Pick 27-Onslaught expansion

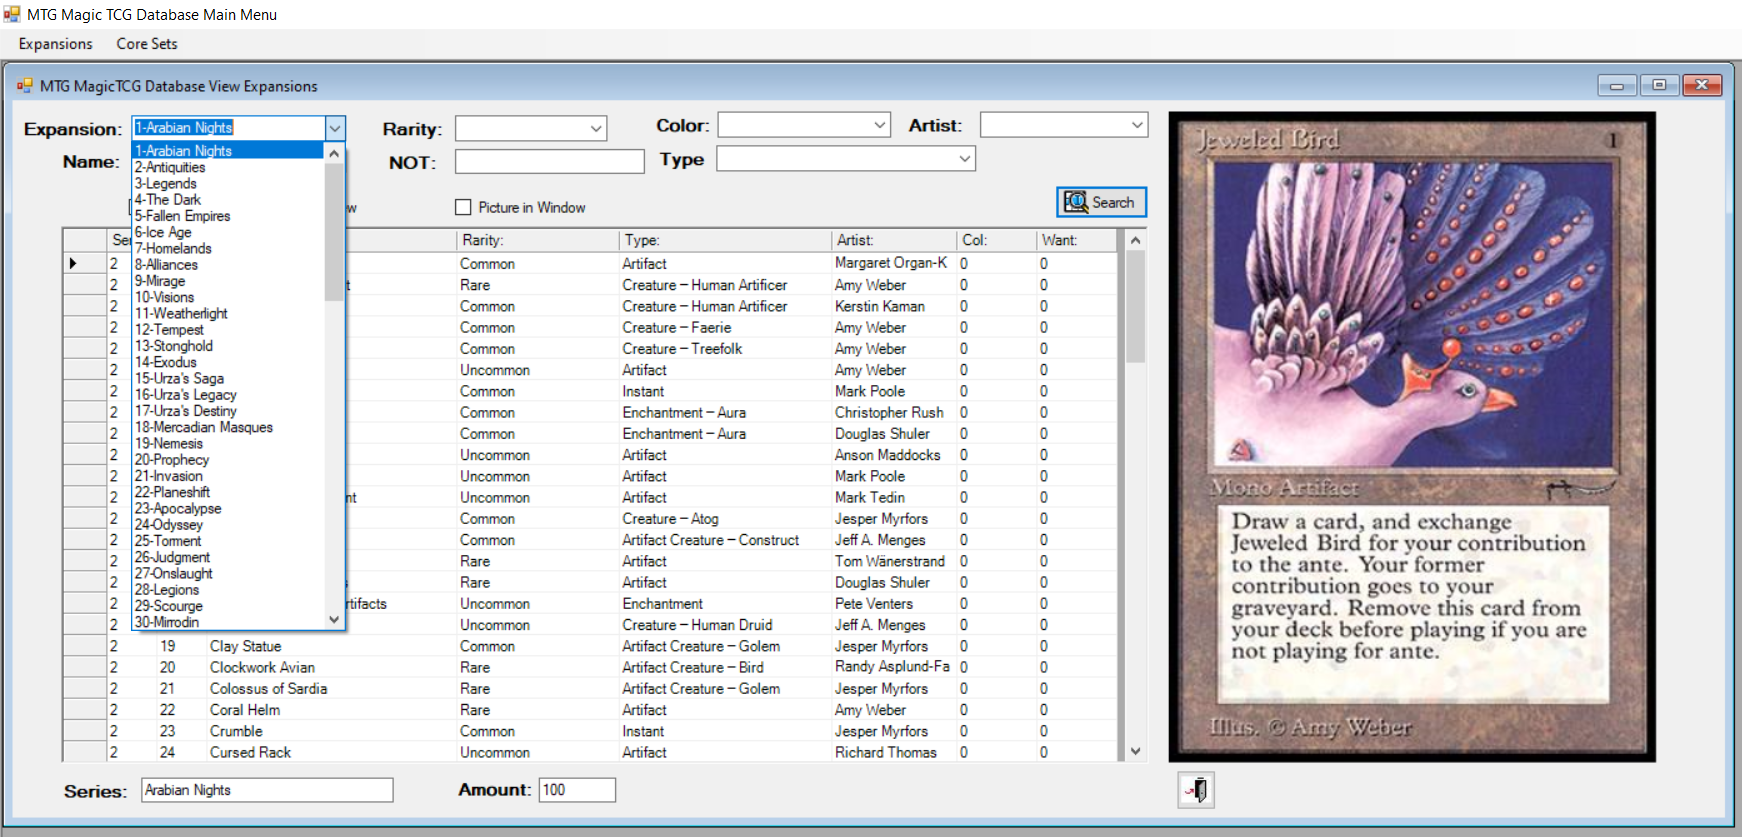(x=229, y=573)
